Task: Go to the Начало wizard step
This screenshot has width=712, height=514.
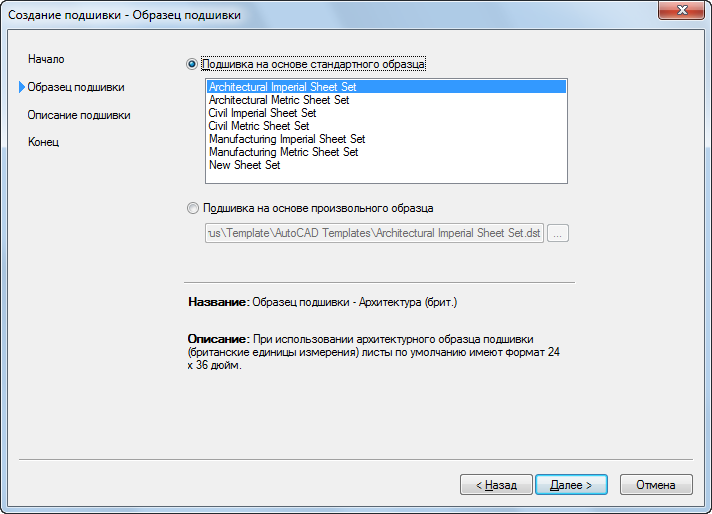Action: [x=46, y=59]
